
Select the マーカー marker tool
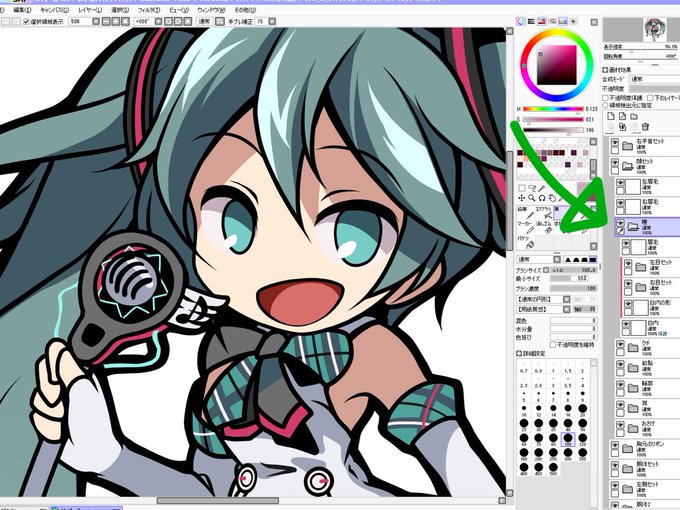click(525, 228)
